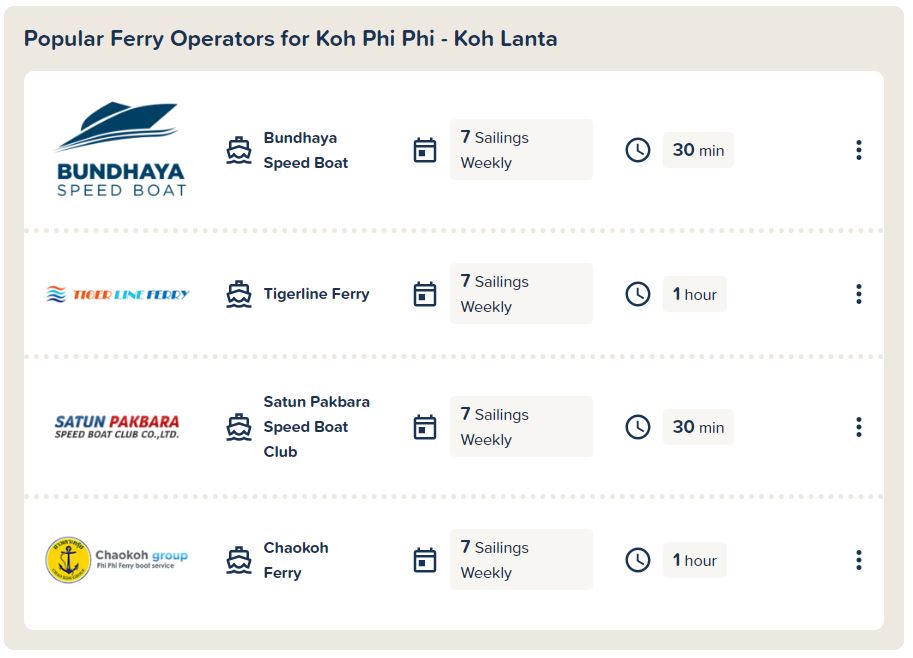Viewport: 913px width, 658px height.
Task: Click the clock icon in Chaokoh Ferry row
Action: click(638, 560)
